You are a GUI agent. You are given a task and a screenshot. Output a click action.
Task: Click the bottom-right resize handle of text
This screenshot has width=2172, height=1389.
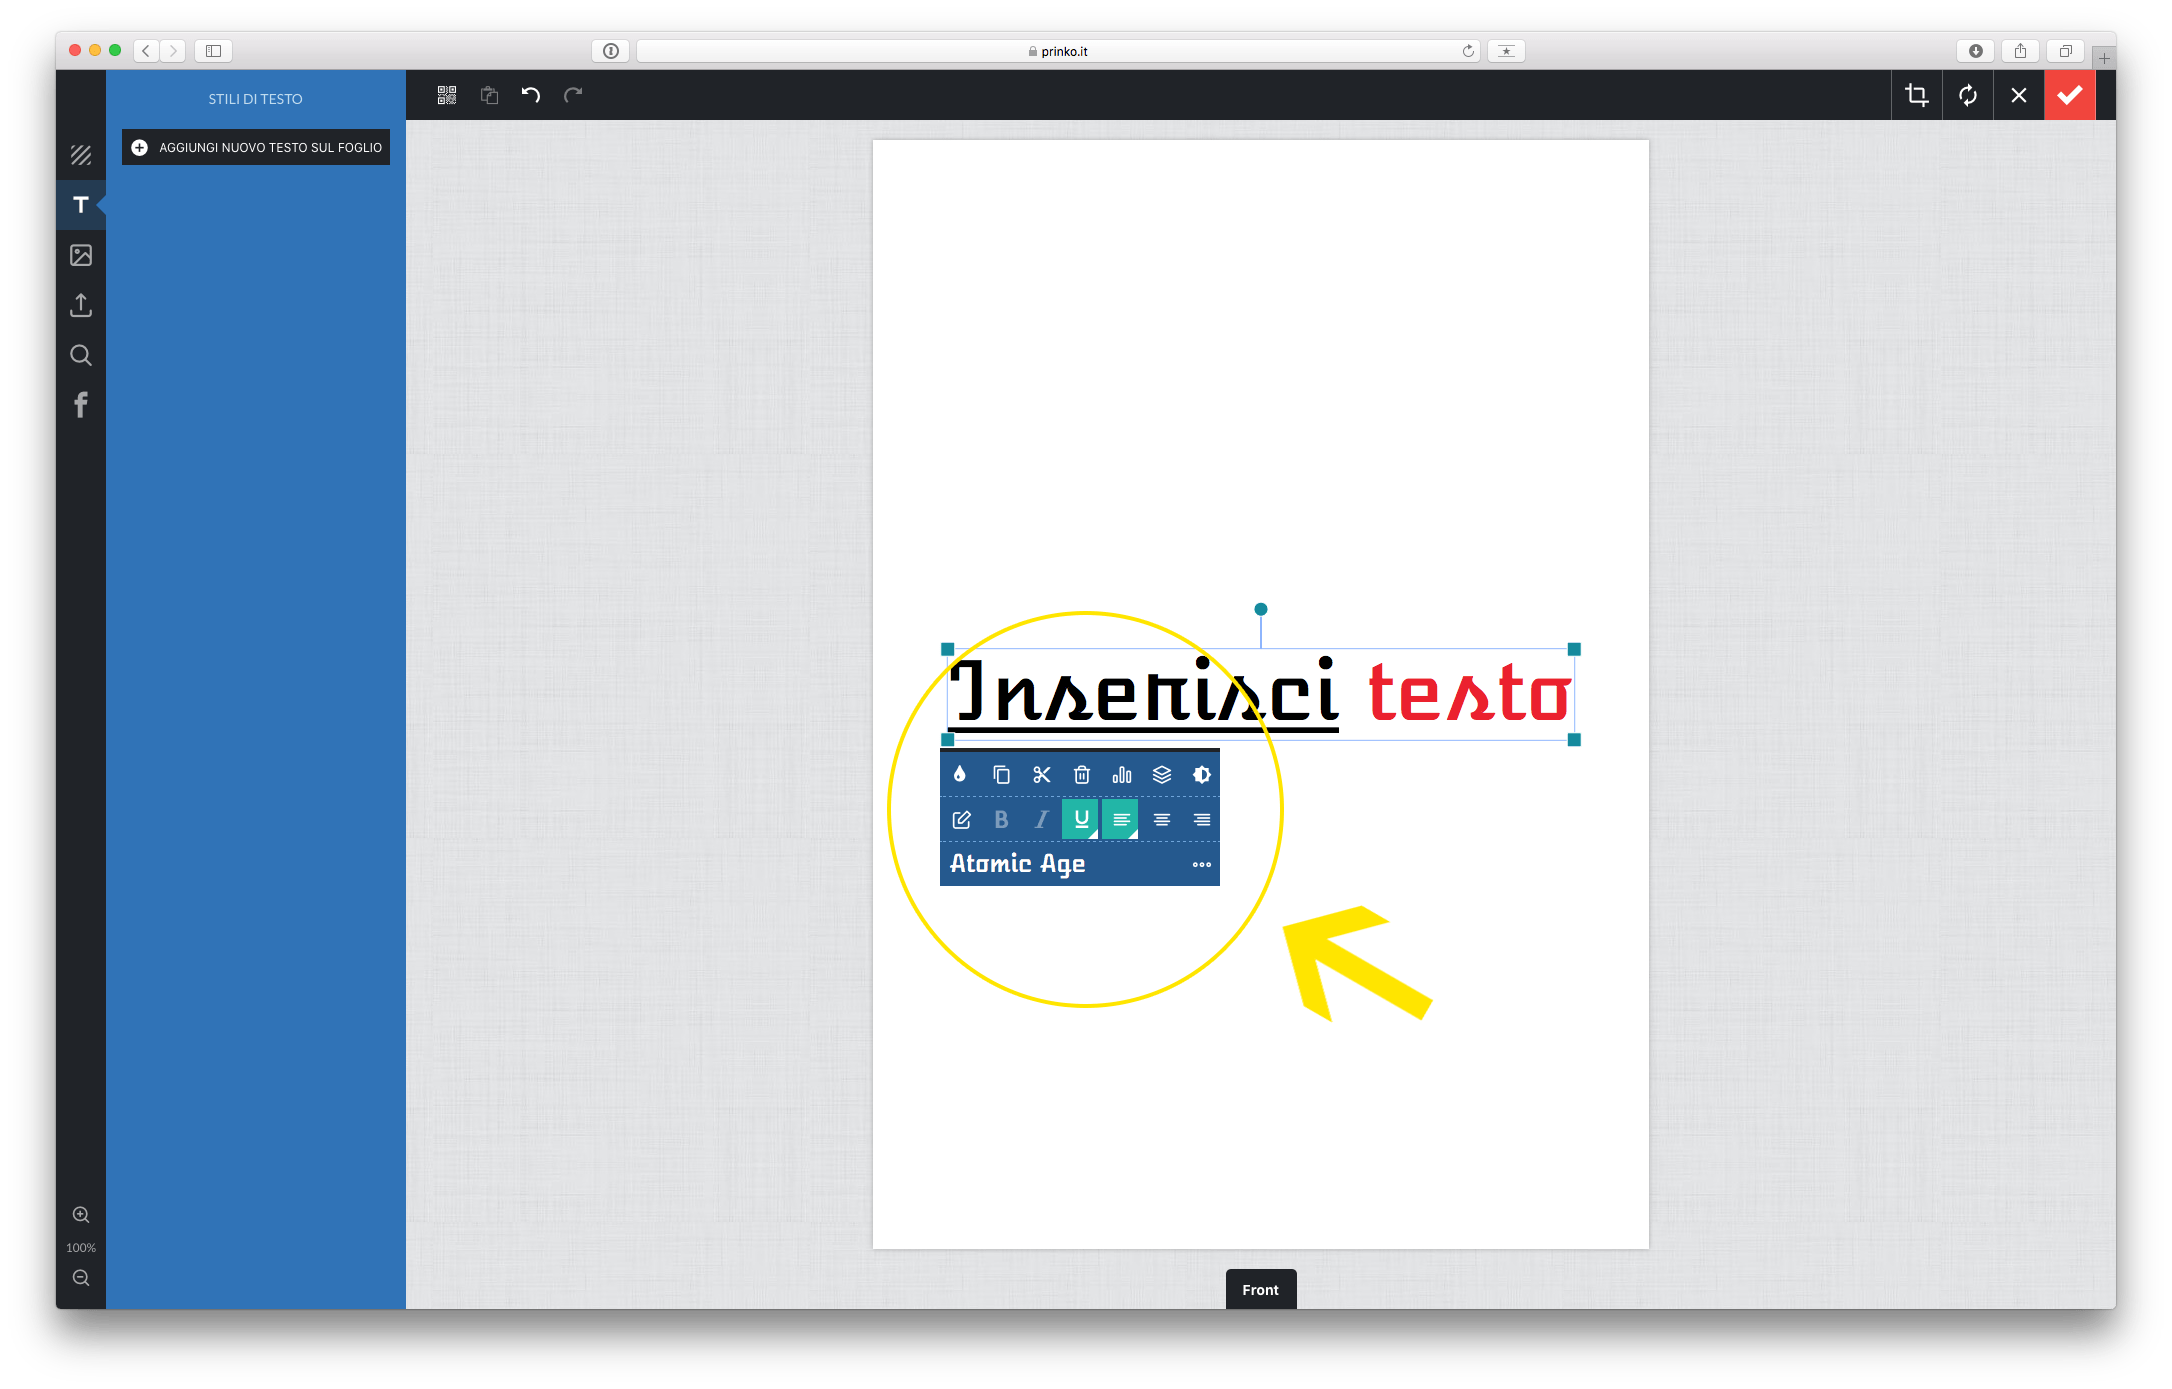click(x=1574, y=740)
